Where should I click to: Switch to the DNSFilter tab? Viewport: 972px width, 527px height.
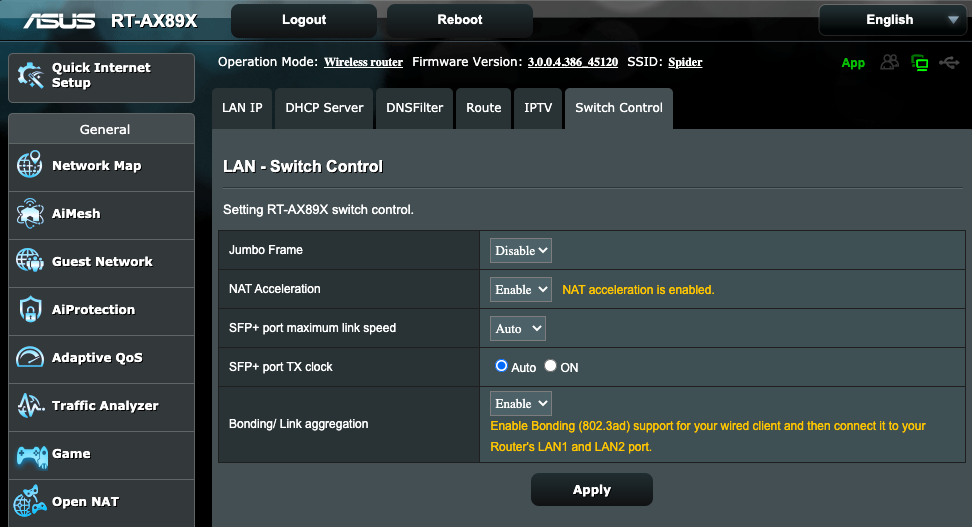coord(415,108)
